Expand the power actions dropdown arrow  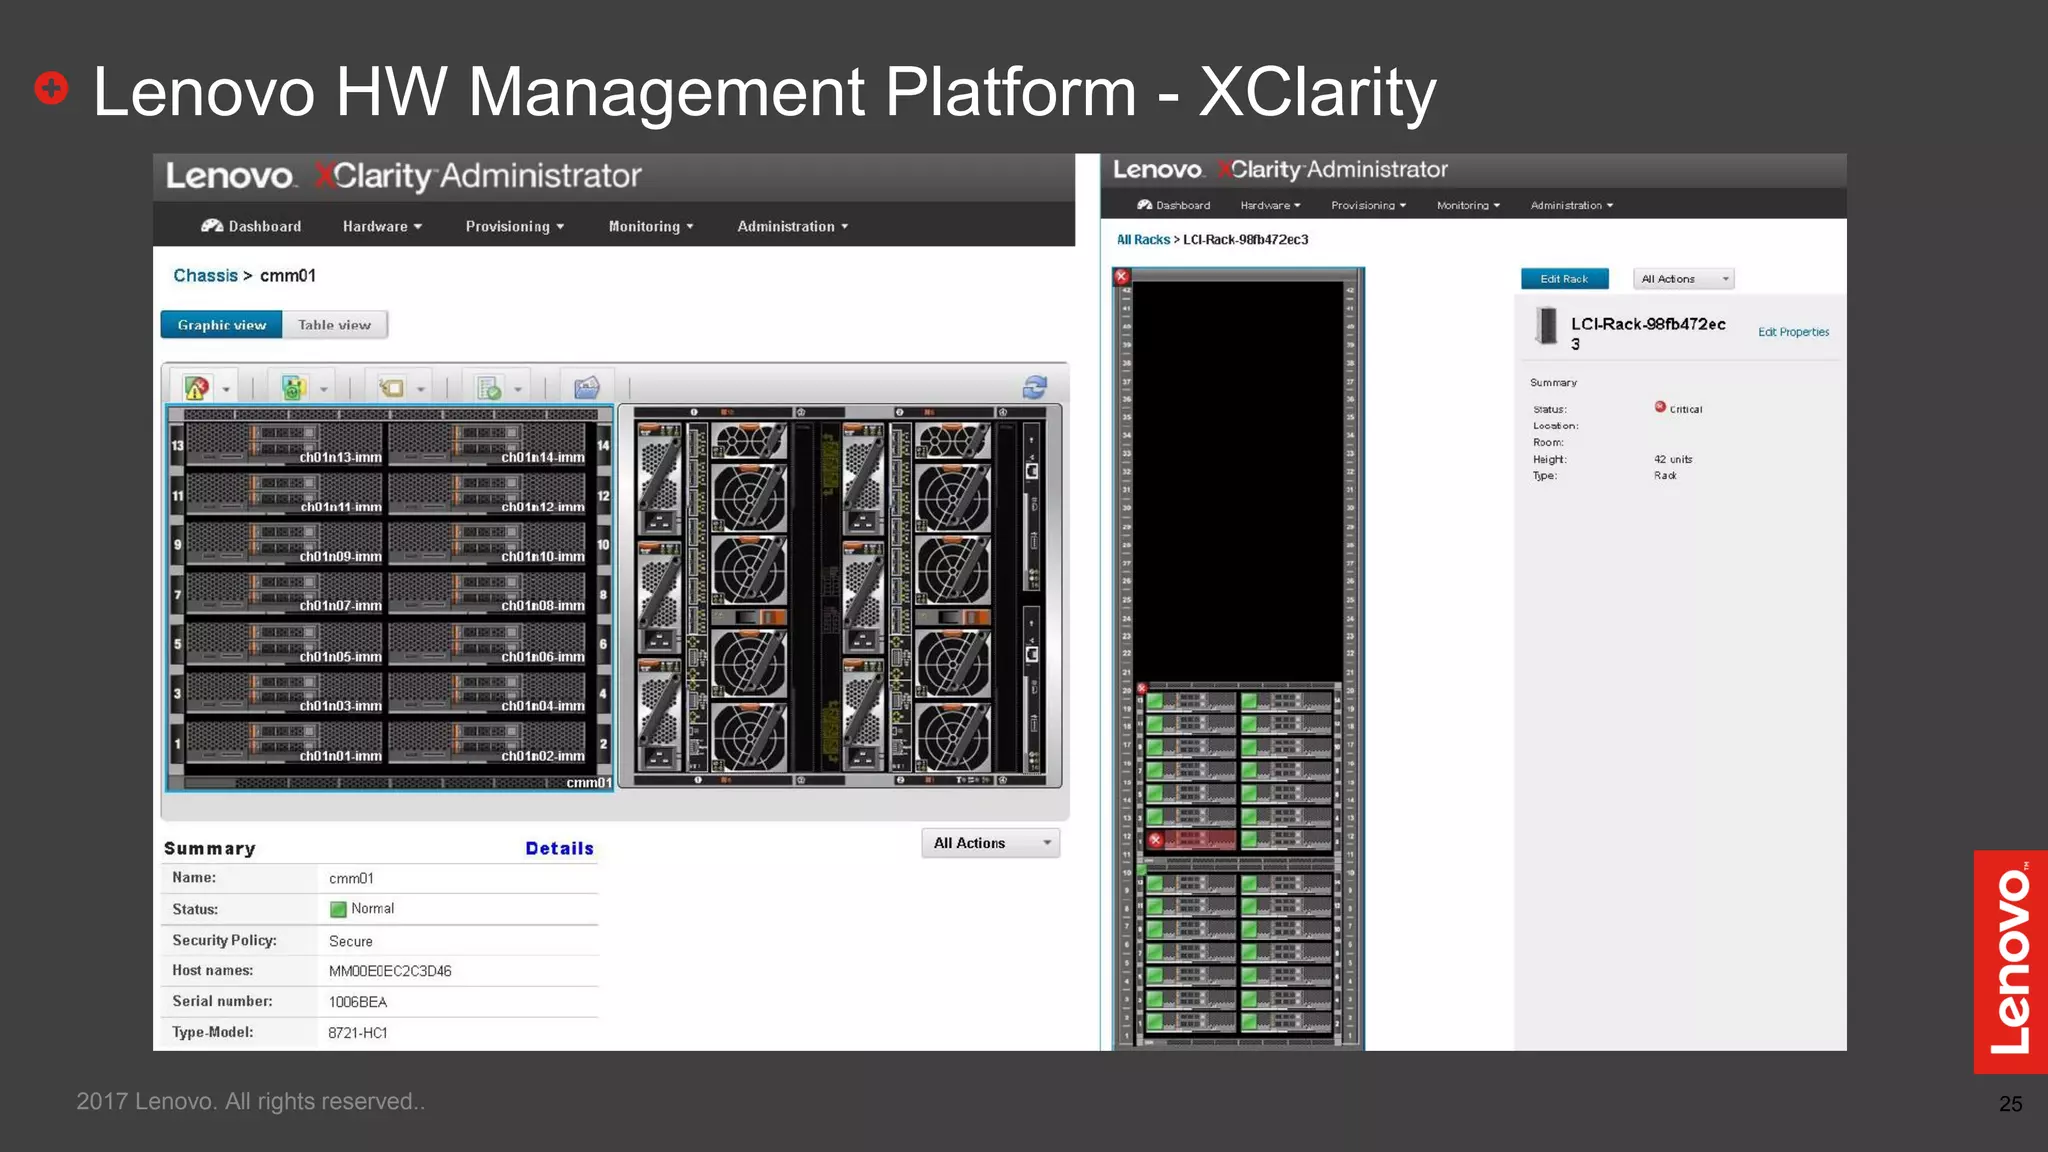click(324, 390)
